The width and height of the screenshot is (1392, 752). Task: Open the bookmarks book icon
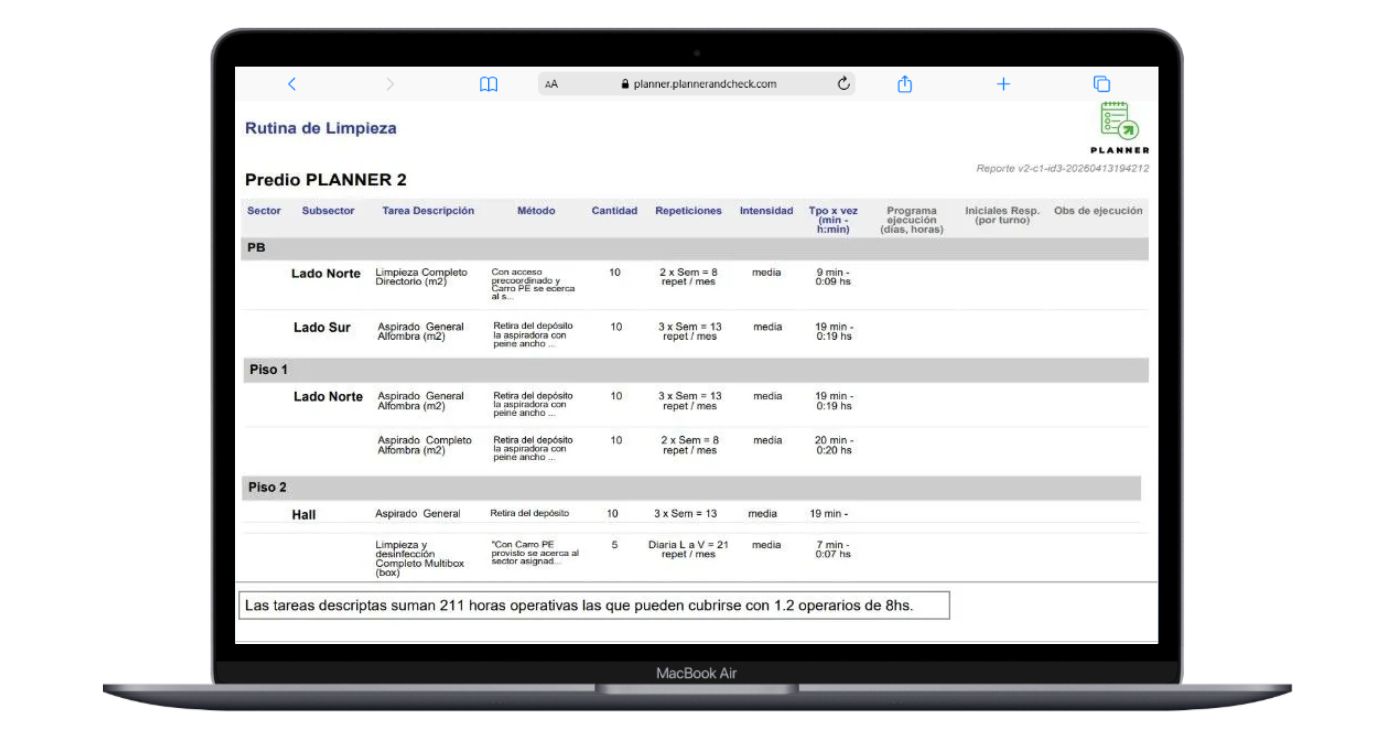[489, 84]
